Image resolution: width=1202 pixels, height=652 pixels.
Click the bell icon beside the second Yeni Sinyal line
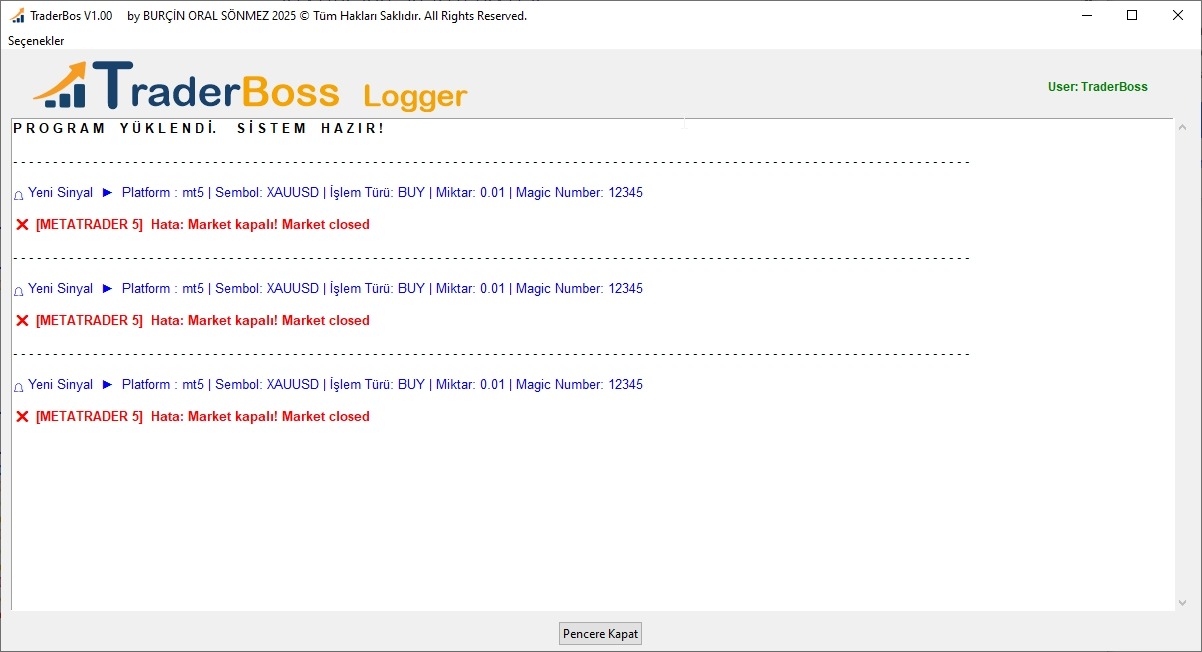tap(18, 288)
